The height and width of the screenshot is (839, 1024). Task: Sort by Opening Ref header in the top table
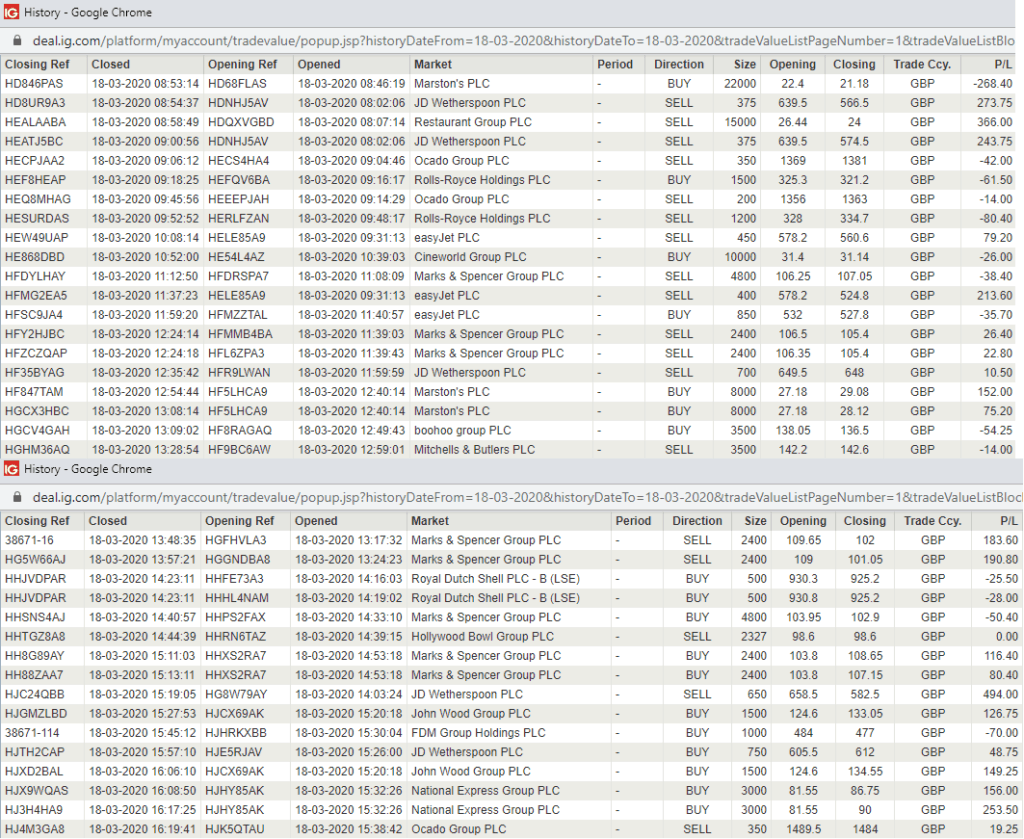242,64
